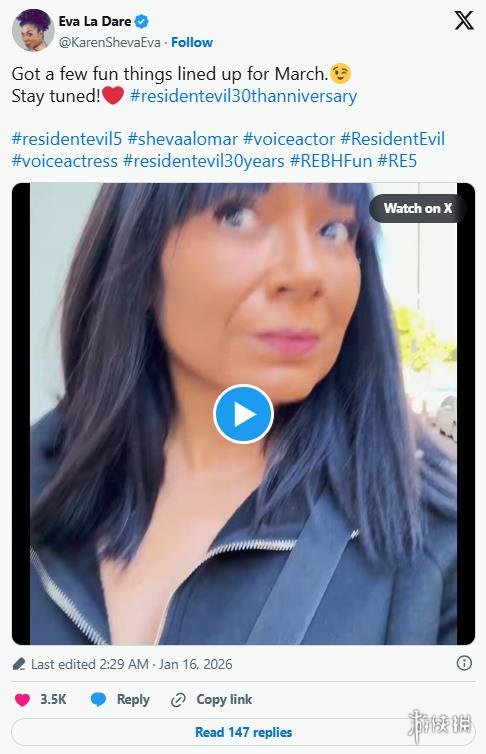Click the edit pencil icon

coord(19,665)
